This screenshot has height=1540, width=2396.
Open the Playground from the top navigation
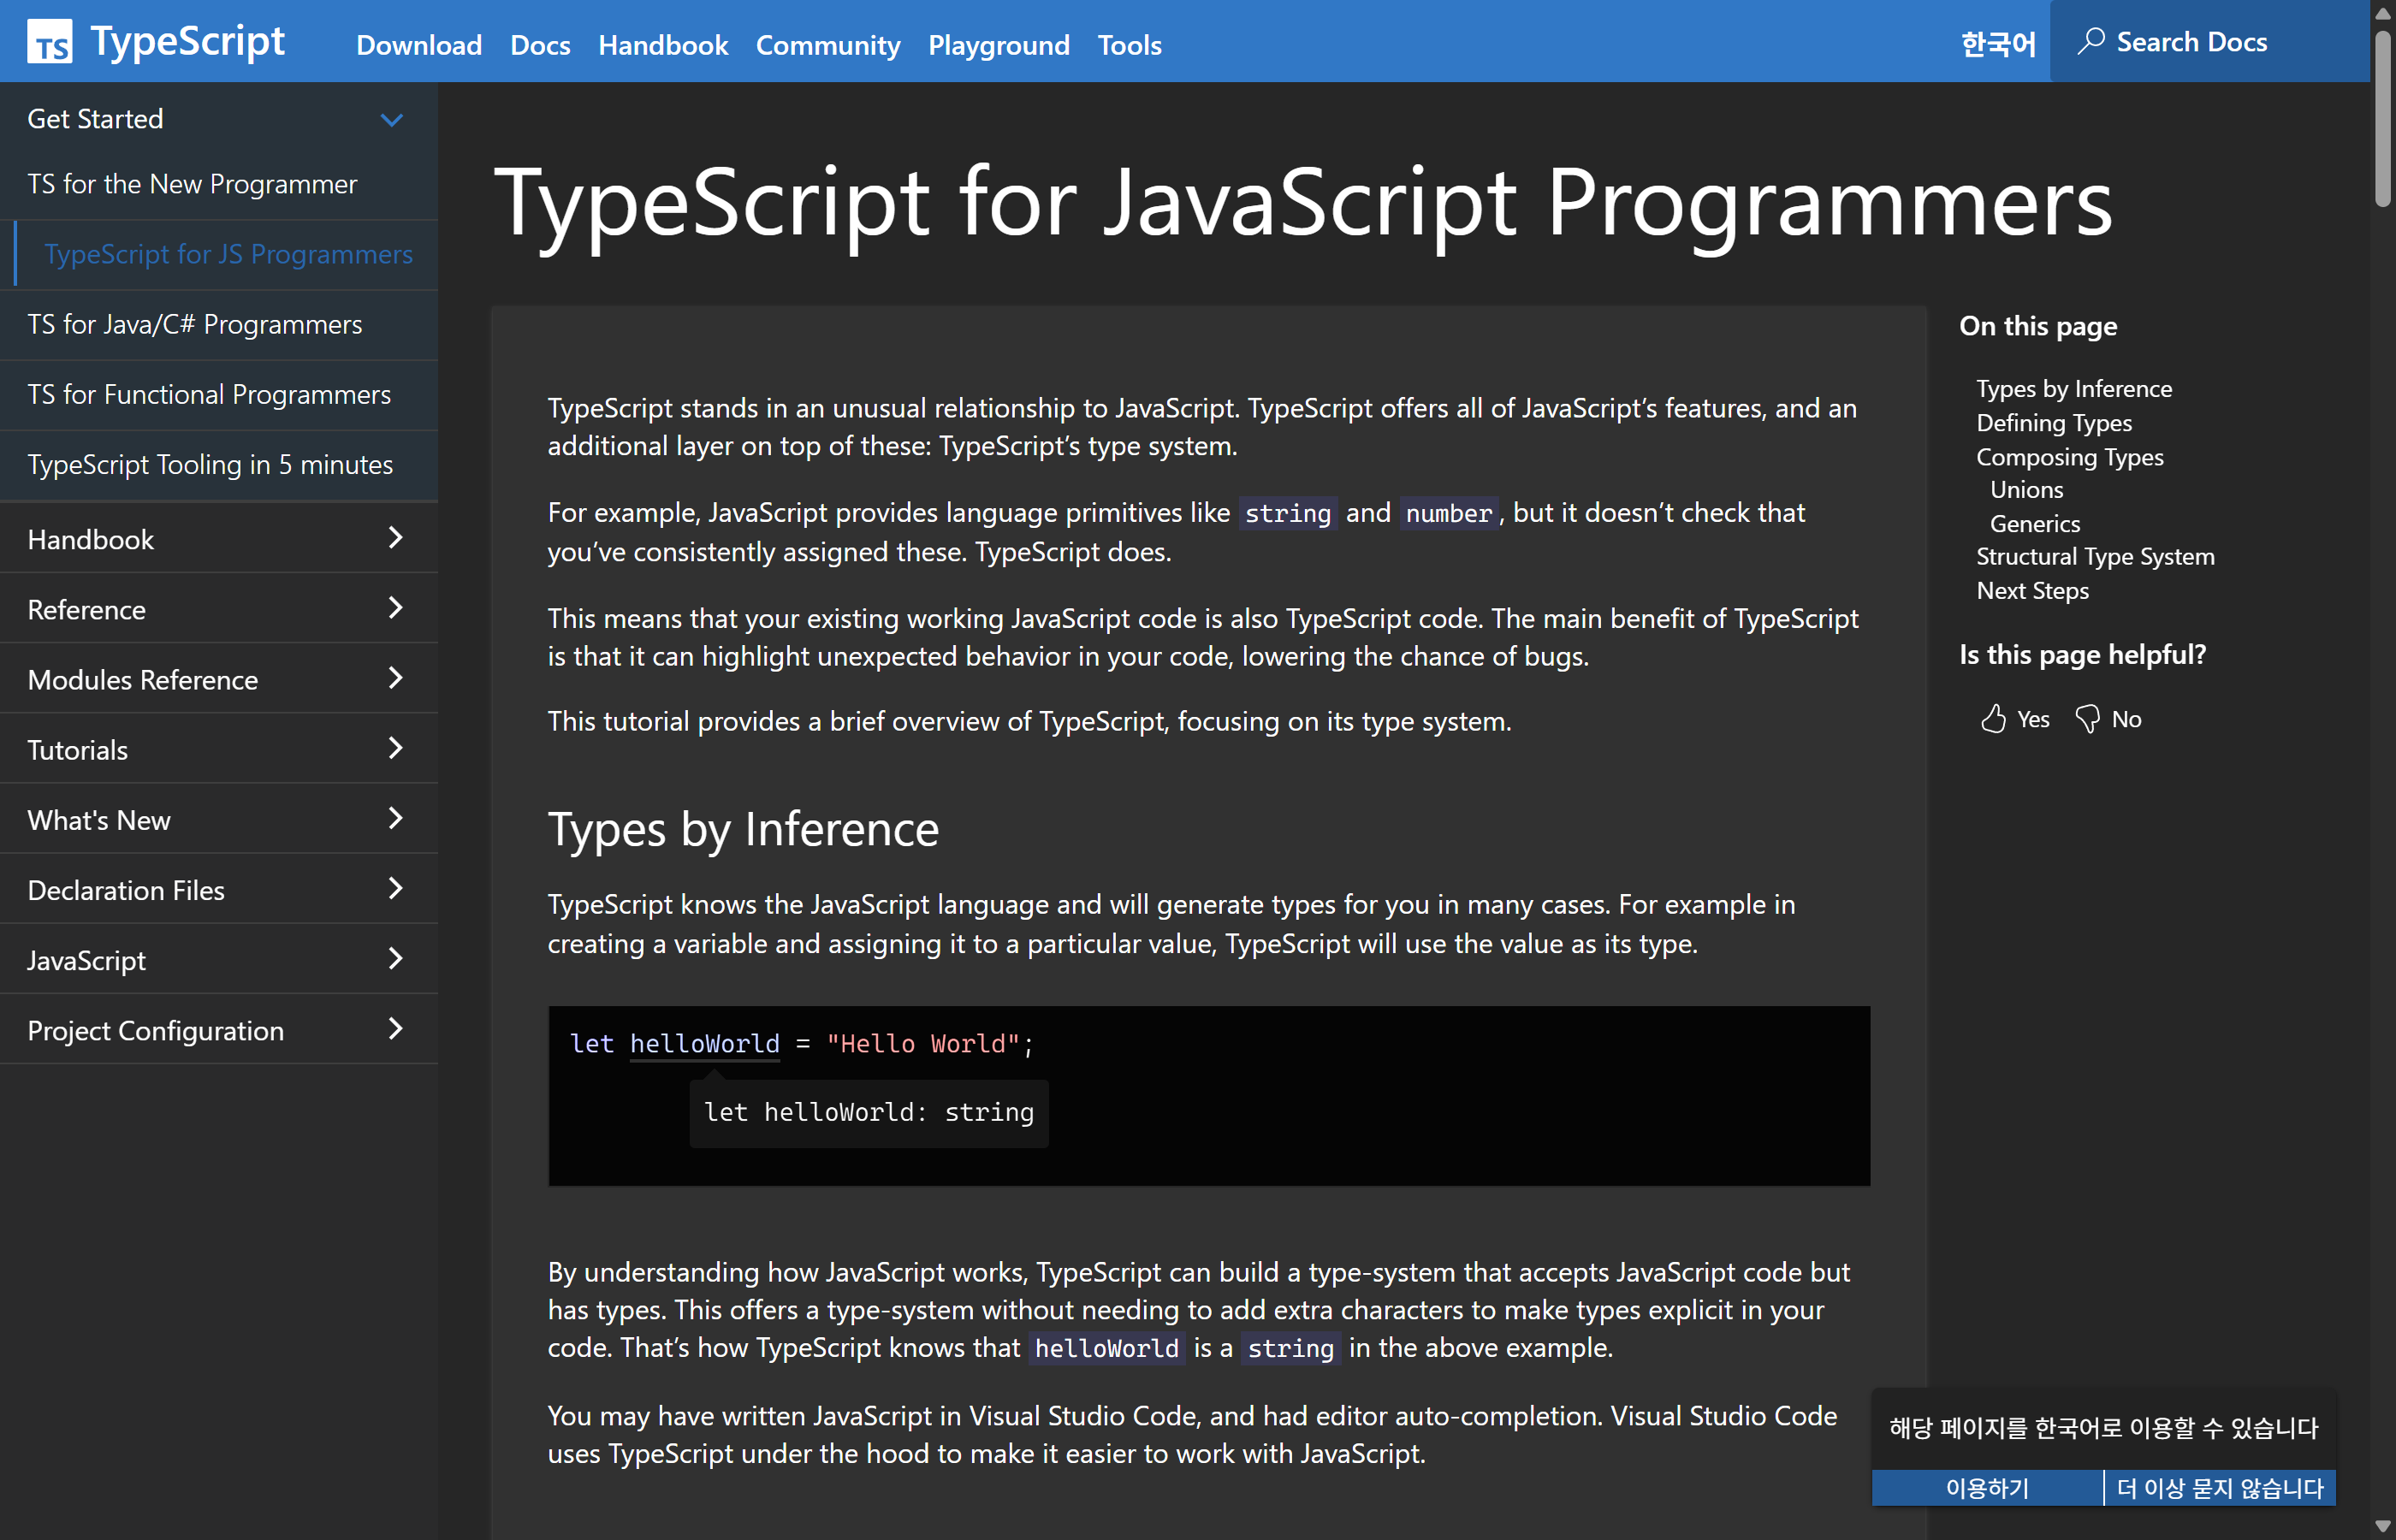(x=998, y=45)
